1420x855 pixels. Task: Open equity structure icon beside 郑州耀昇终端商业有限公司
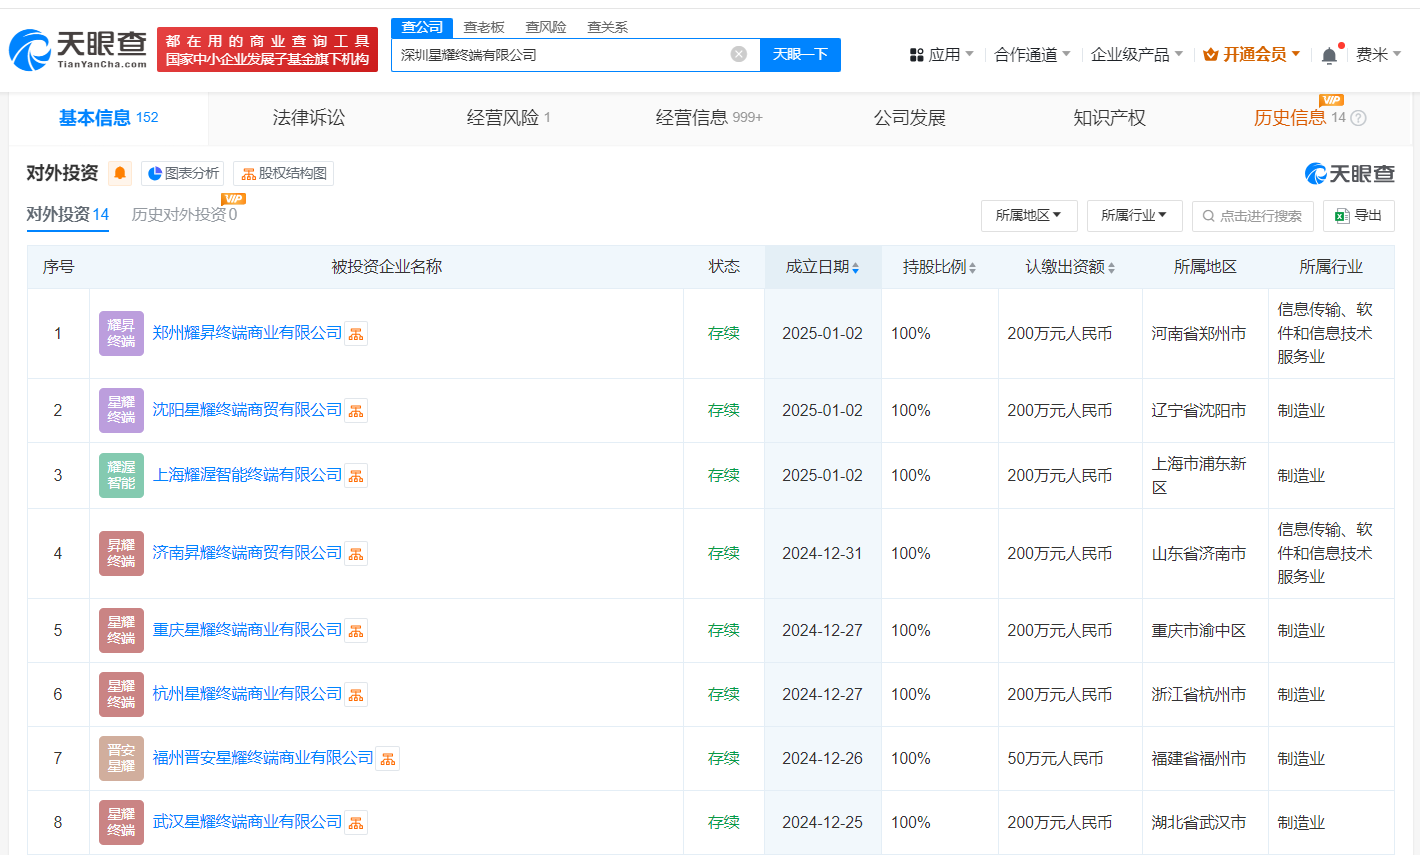(x=356, y=334)
